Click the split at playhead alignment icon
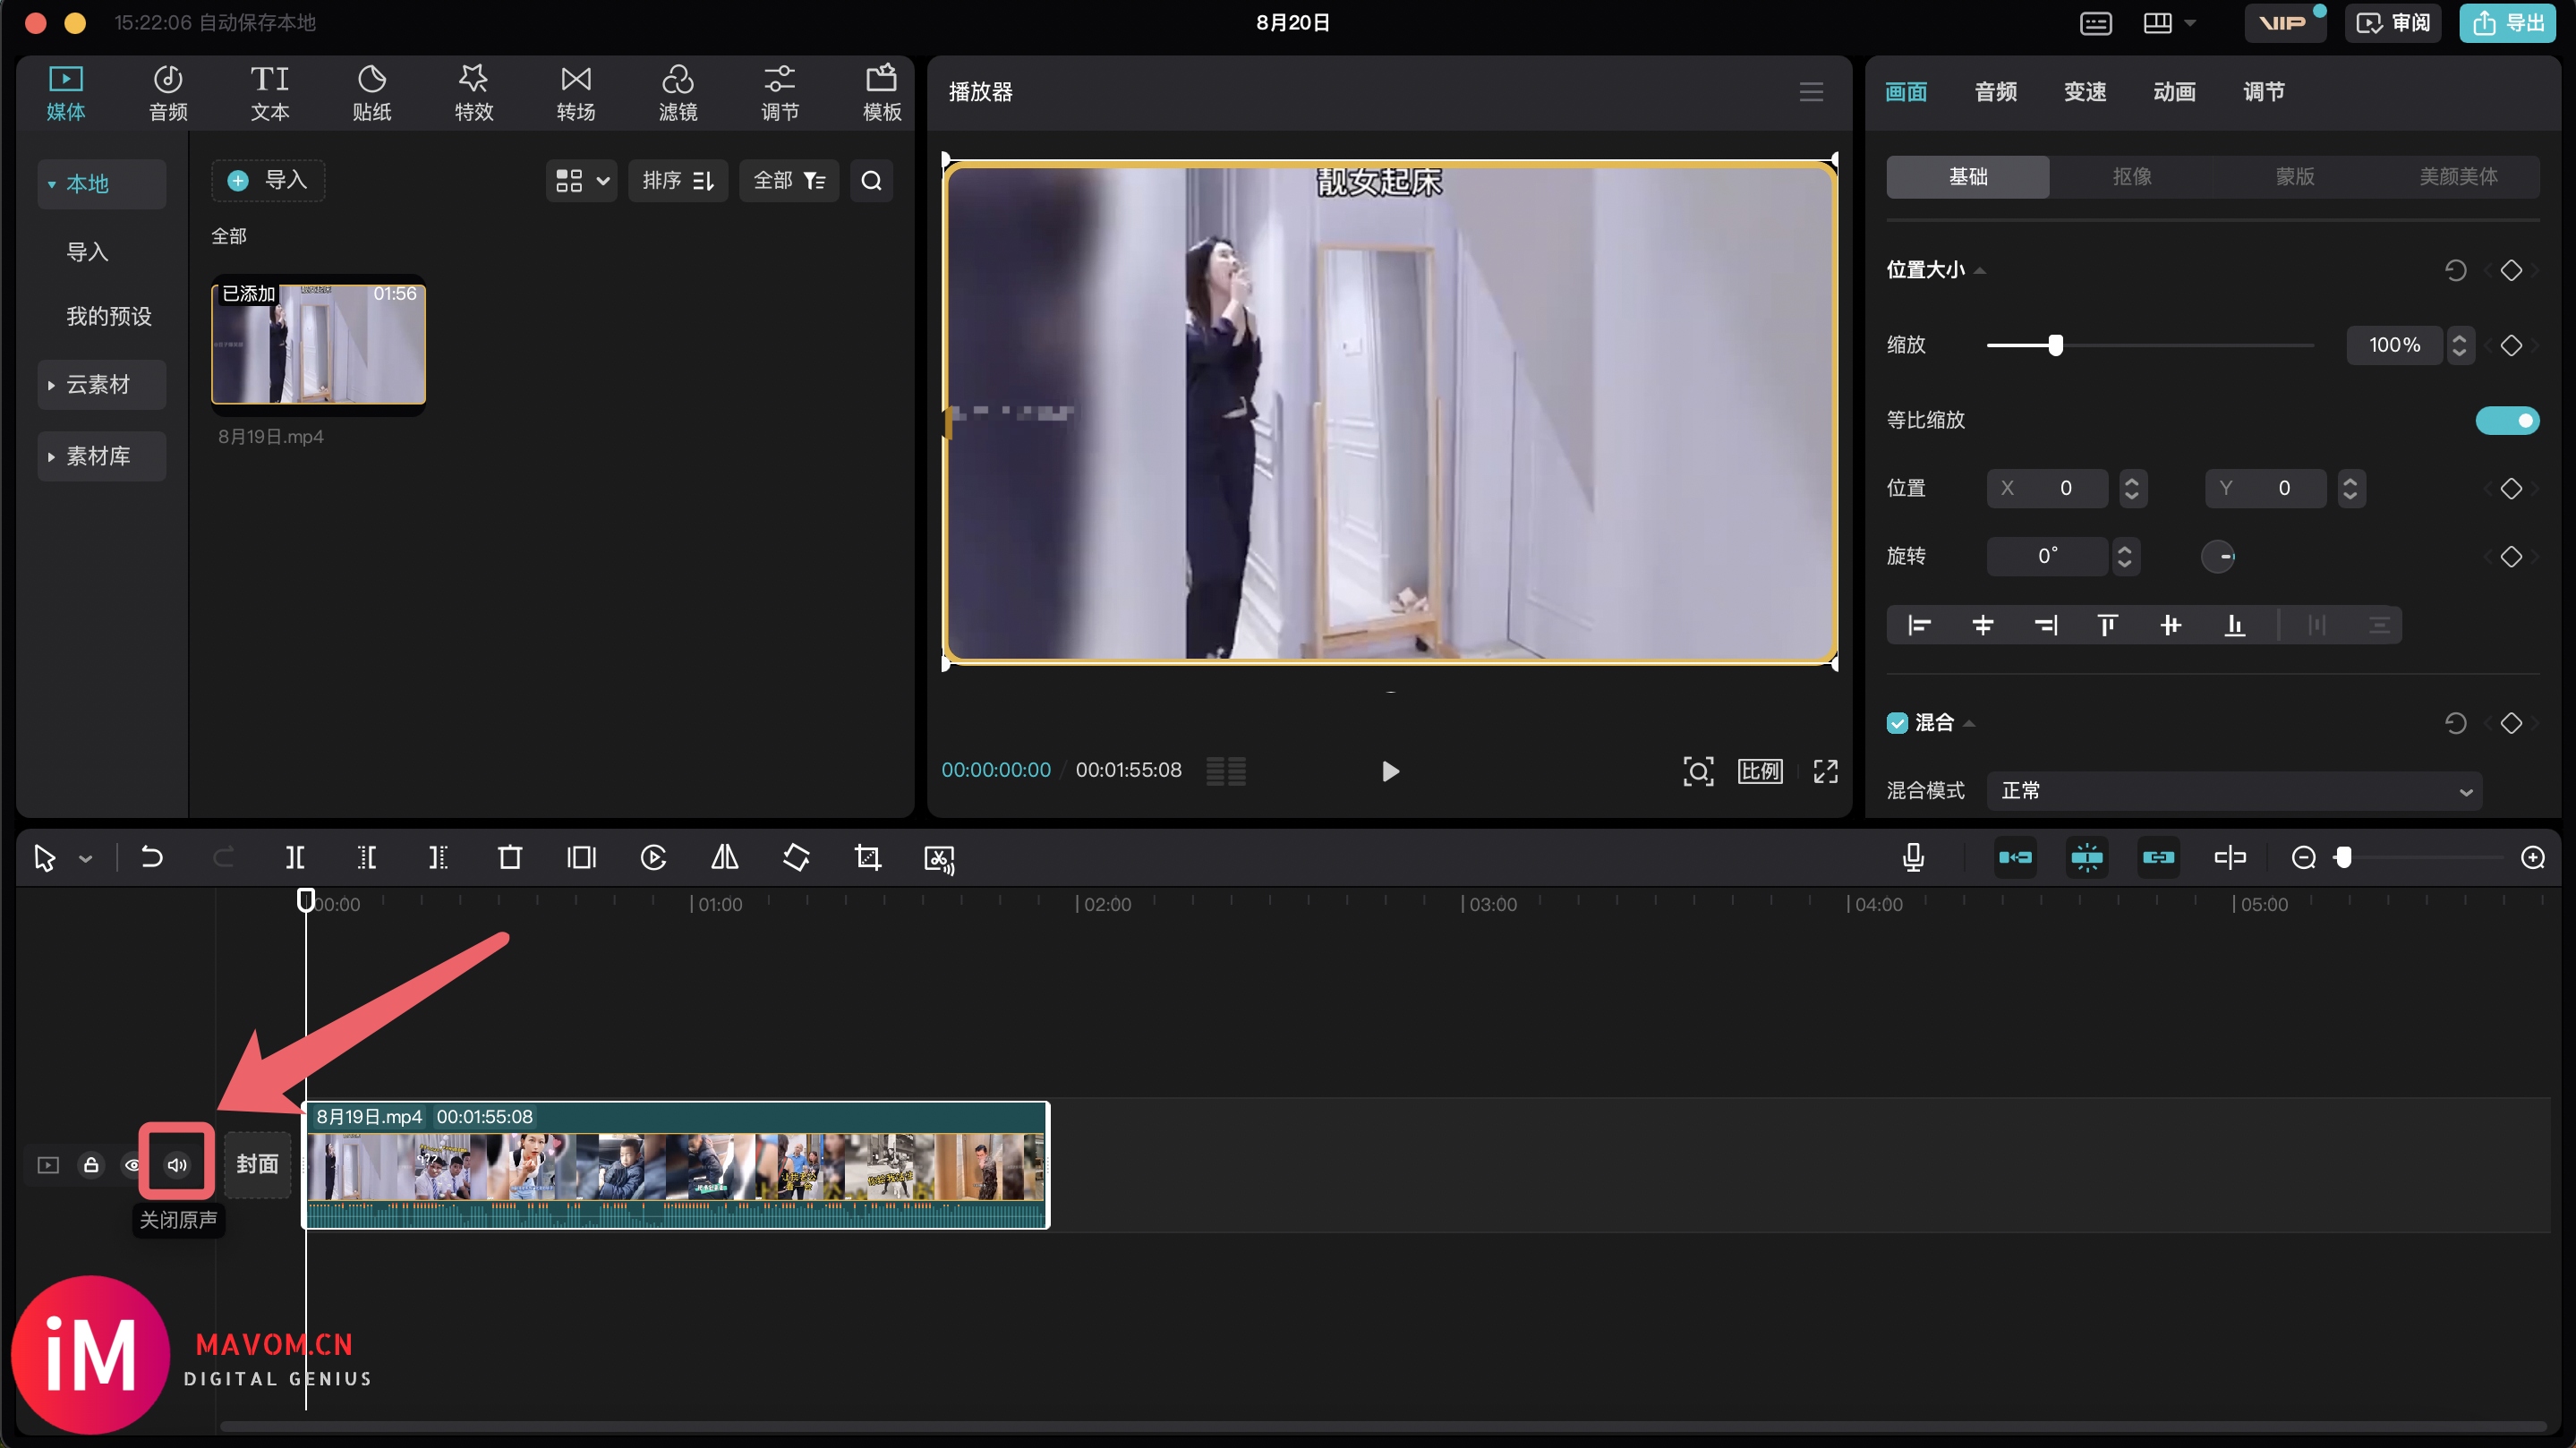Screen dimensions: 2576x1448 click(x=2230, y=857)
